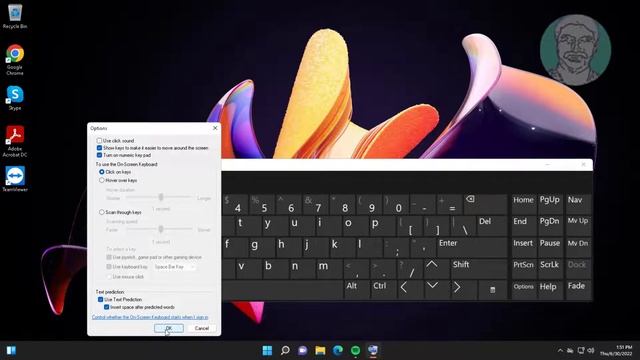Toggle Show keys to move around screen
640x360 pixels.
pyautogui.click(x=99, y=148)
